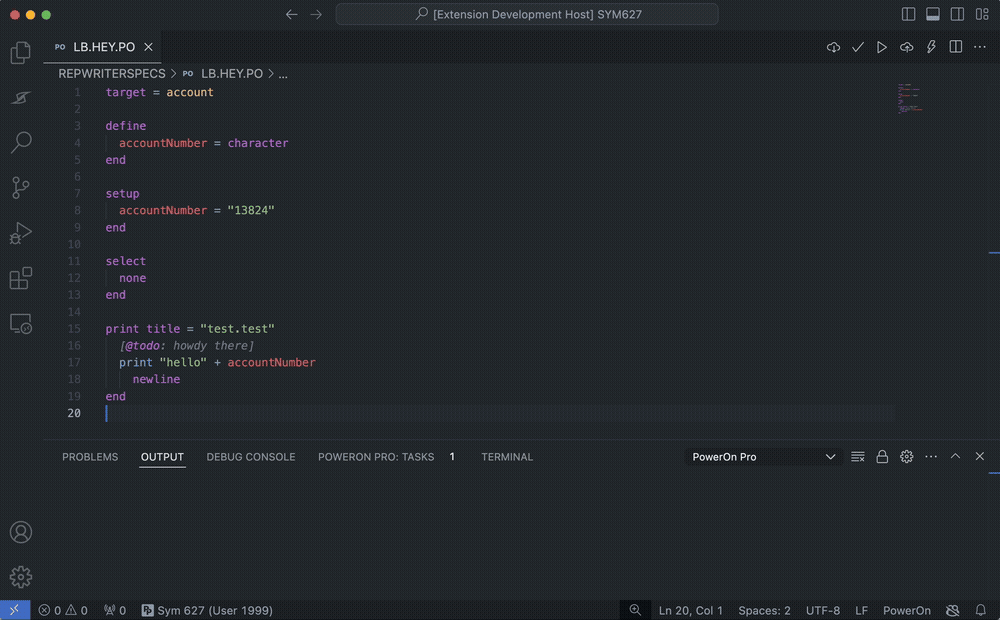Viewport: 1000px width, 620px height.
Task: Click Sym 627 (User 1999) in status bar
Action: tap(207, 610)
